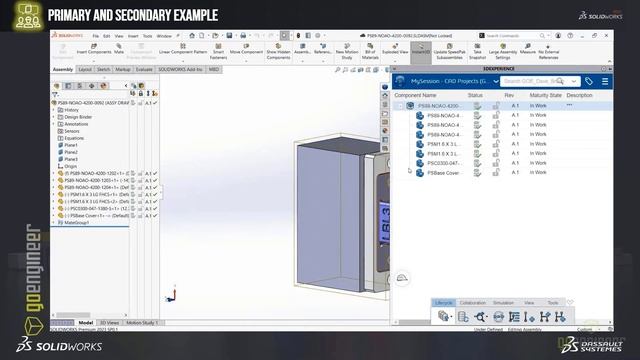Select Plane1 in the feature tree

(68, 145)
